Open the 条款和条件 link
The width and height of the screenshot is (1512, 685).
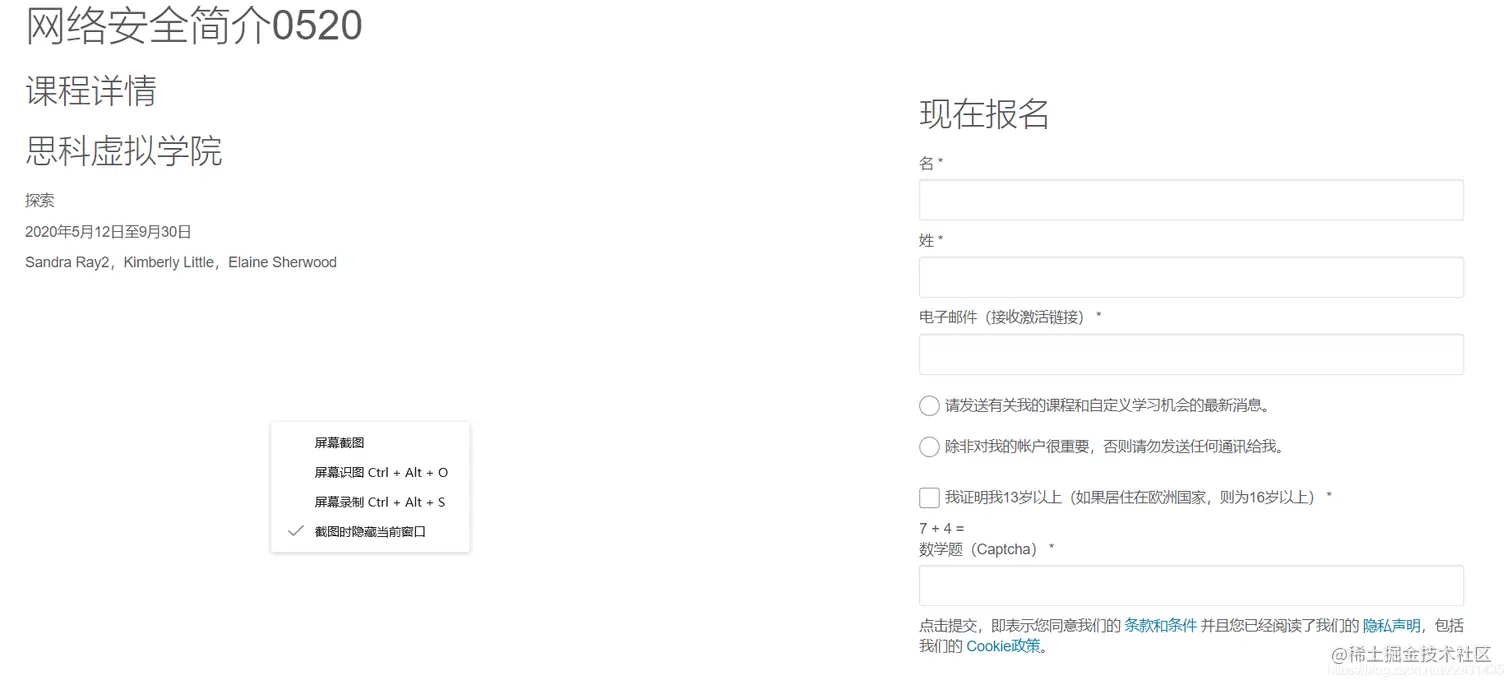(1160, 625)
